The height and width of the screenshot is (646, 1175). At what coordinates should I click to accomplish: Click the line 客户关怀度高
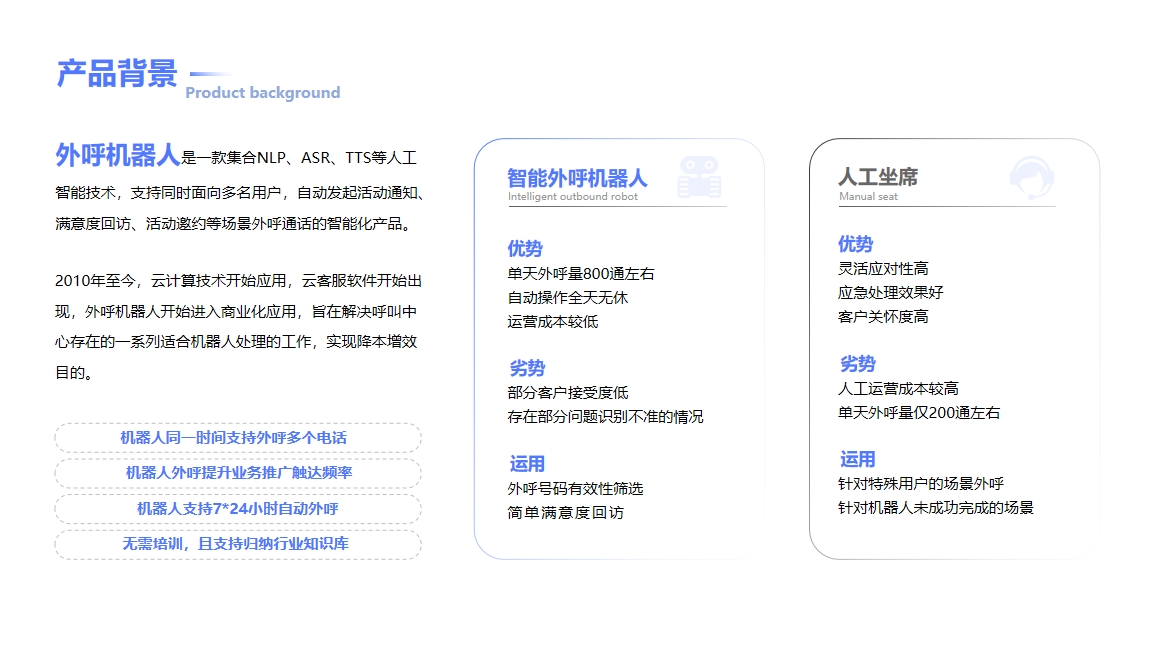click(883, 316)
